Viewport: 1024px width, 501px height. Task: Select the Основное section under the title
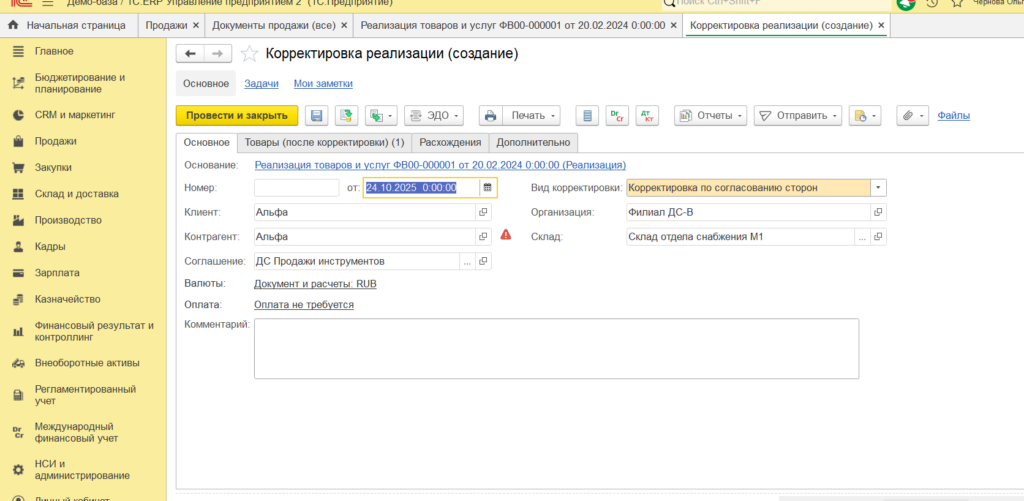pos(206,84)
